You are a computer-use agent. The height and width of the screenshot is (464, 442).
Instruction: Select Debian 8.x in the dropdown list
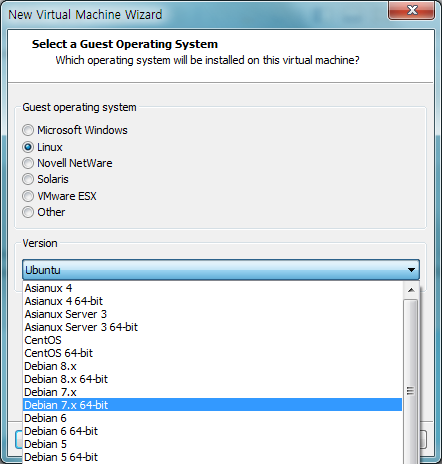(x=212, y=366)
